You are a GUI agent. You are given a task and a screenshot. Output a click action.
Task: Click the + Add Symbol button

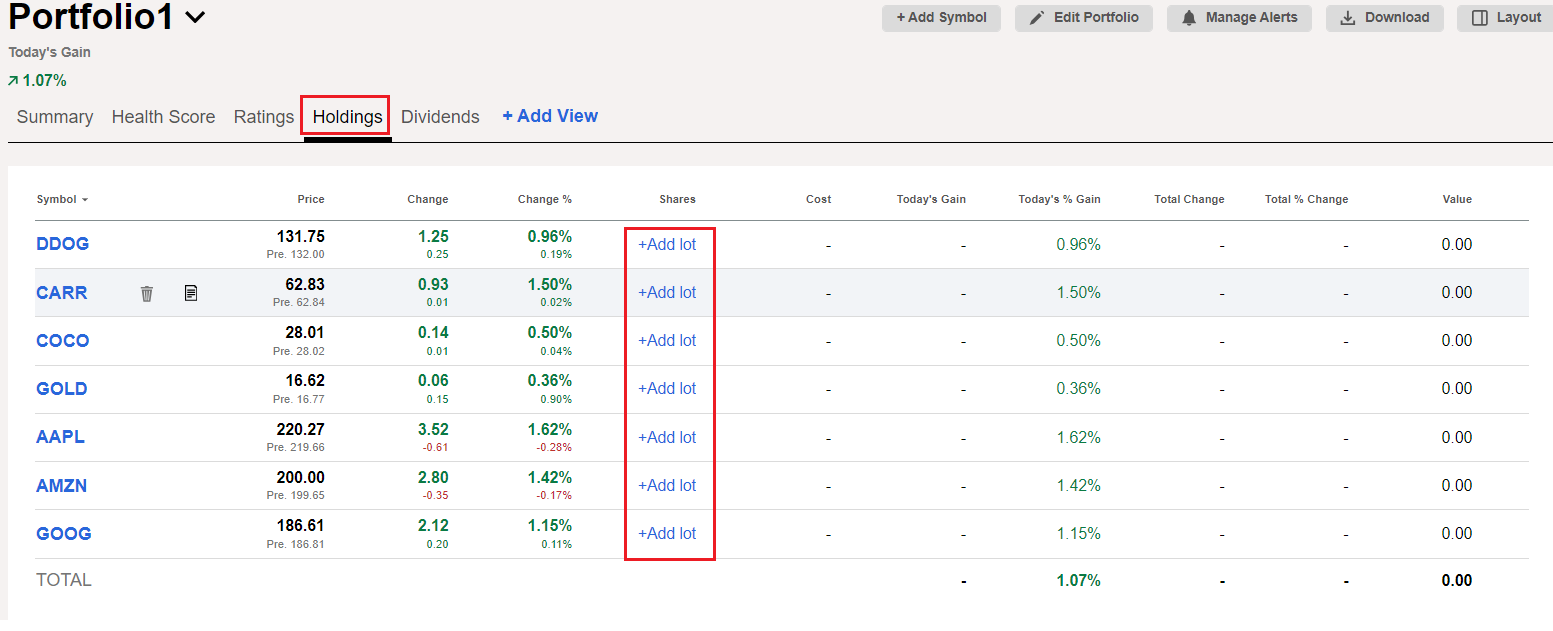940,17
